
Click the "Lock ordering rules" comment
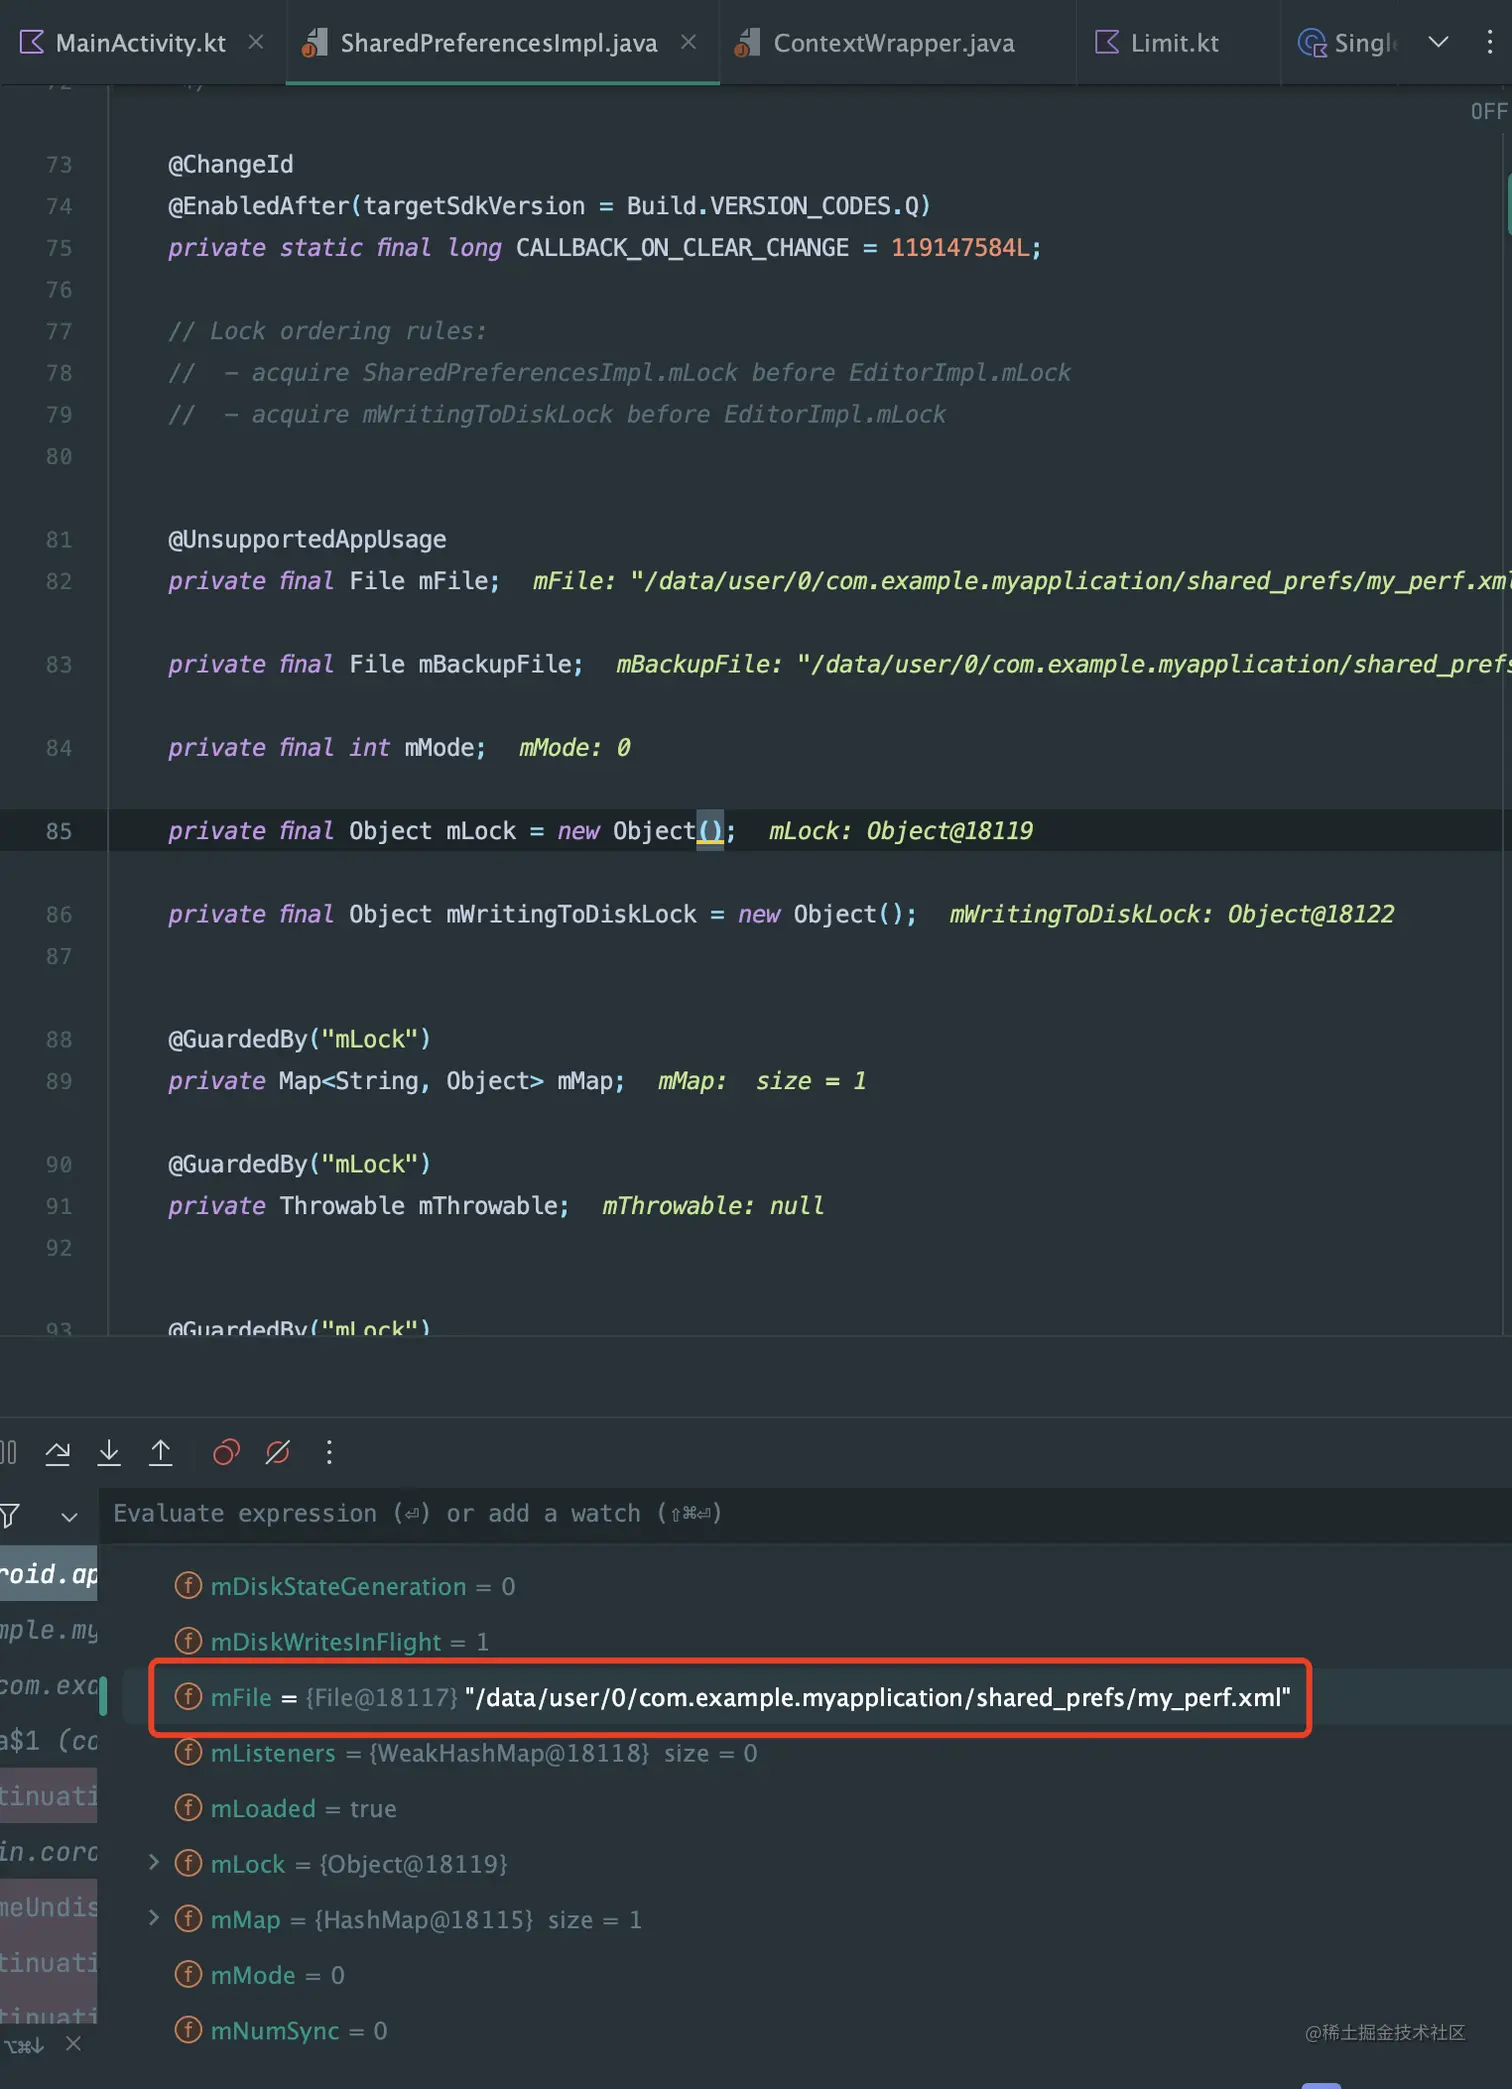(x=327, y=331)
